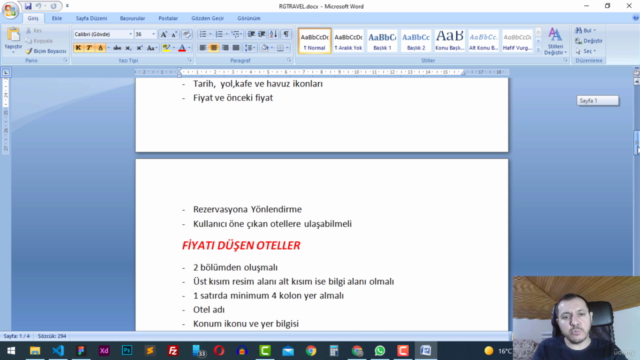This screenshot has width=640, height=360.
Task: Open underline style dropdown arrow
Action: pos(108,48)
